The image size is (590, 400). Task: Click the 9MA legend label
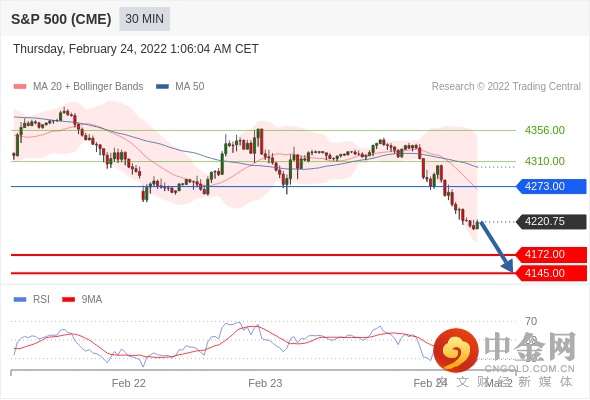pyautogui.click(x=92, y=300)
